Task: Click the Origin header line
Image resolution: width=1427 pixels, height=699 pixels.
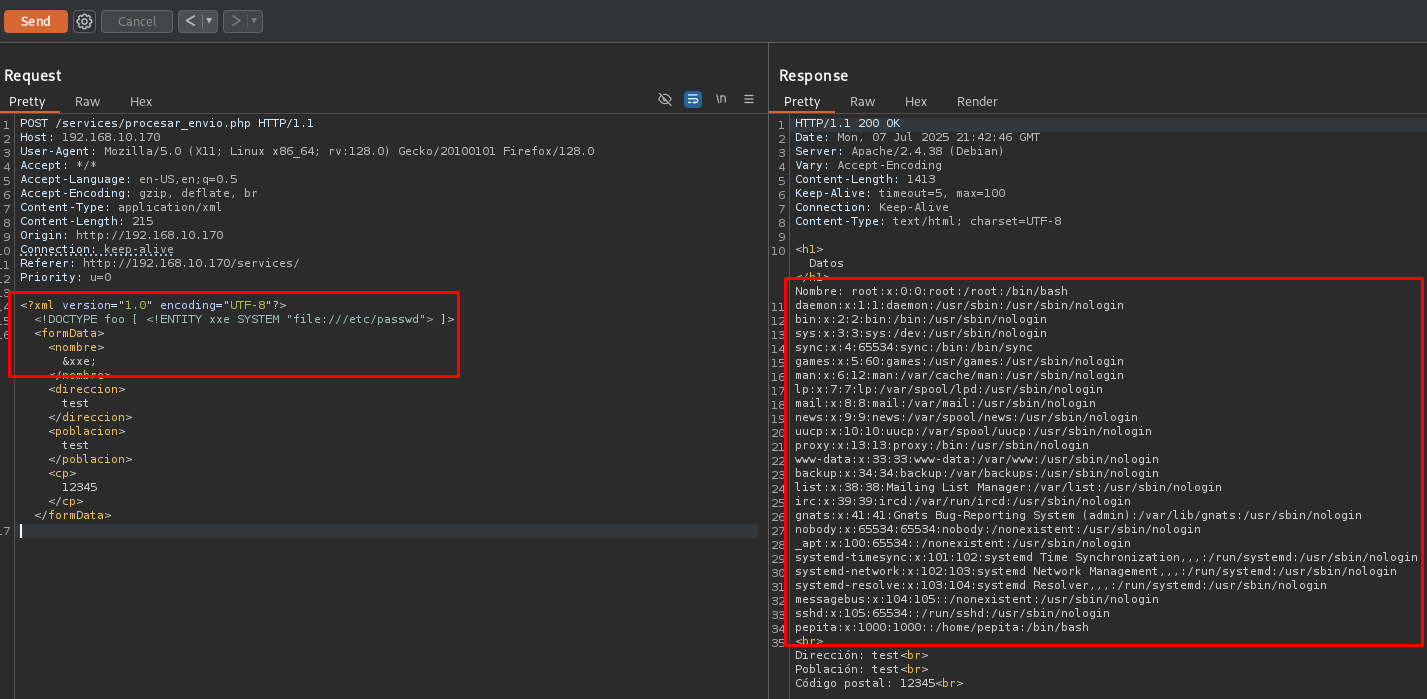Action: (x=122, y=235)
